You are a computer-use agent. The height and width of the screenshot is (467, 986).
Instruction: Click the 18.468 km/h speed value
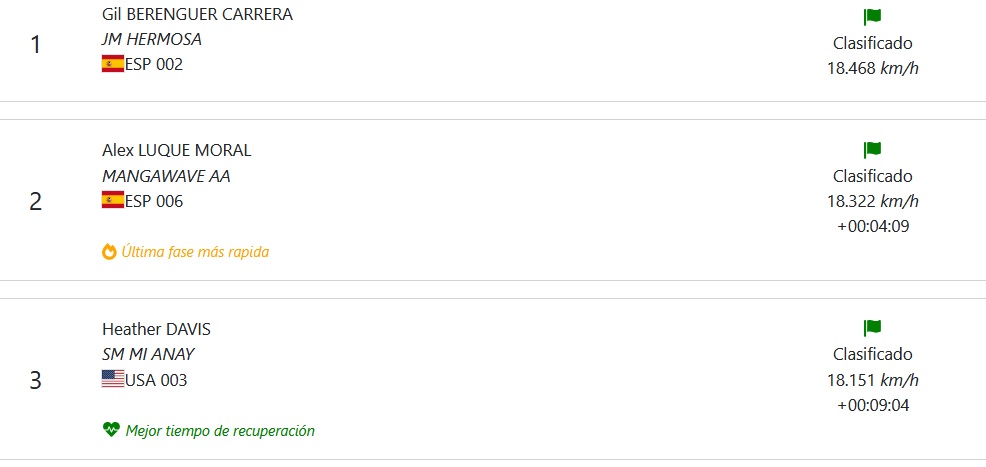click(872, 69)
